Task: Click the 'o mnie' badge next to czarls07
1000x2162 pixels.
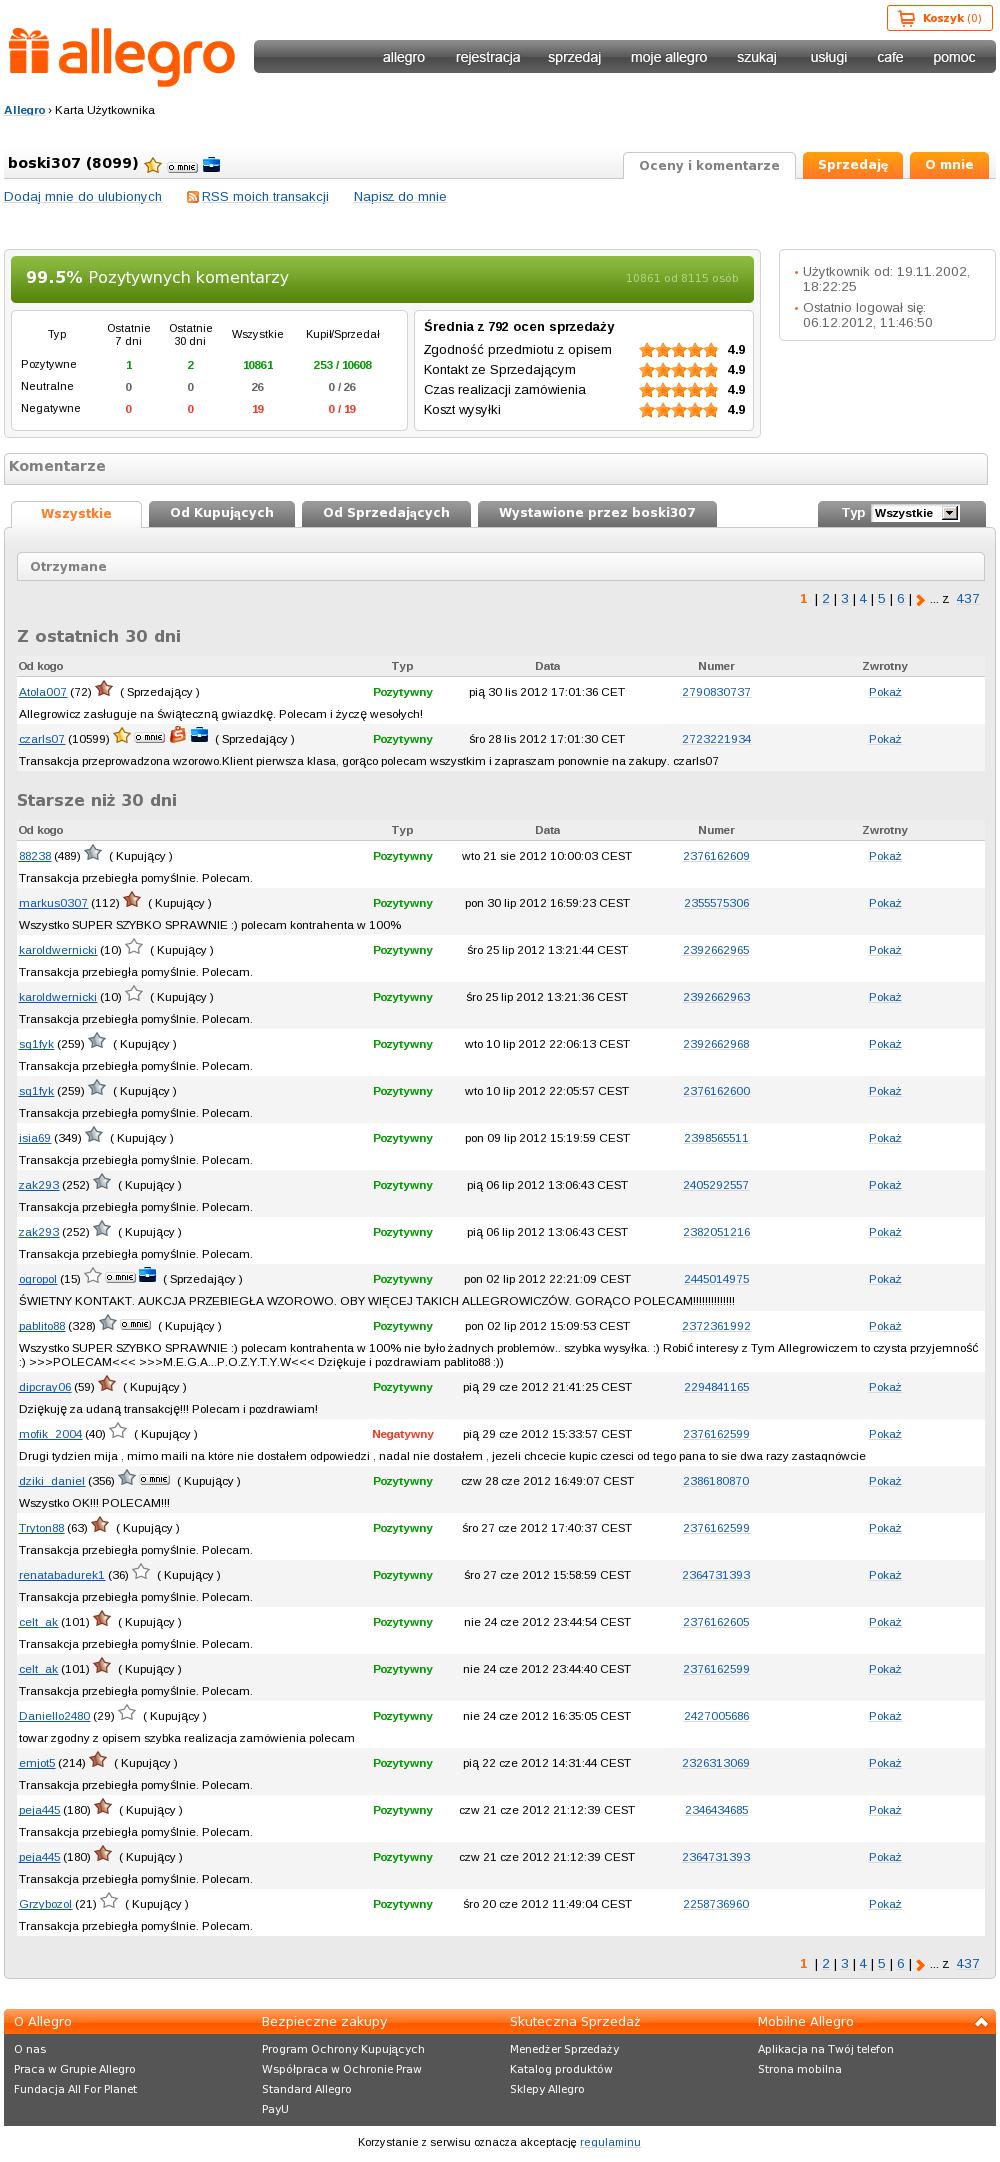Action: [150, 738]
